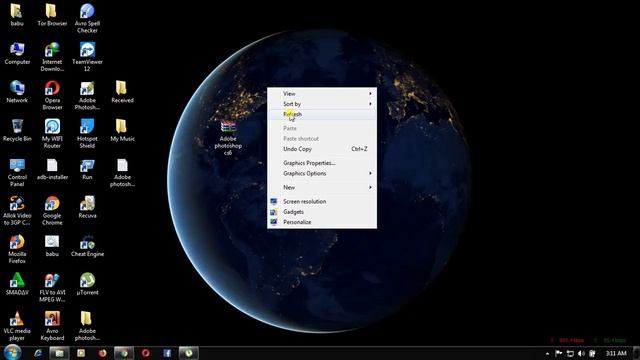Select the Received folder on desktop
This screenshot has width=640, height=360.
pyautogui.click(x=122, y=91)
